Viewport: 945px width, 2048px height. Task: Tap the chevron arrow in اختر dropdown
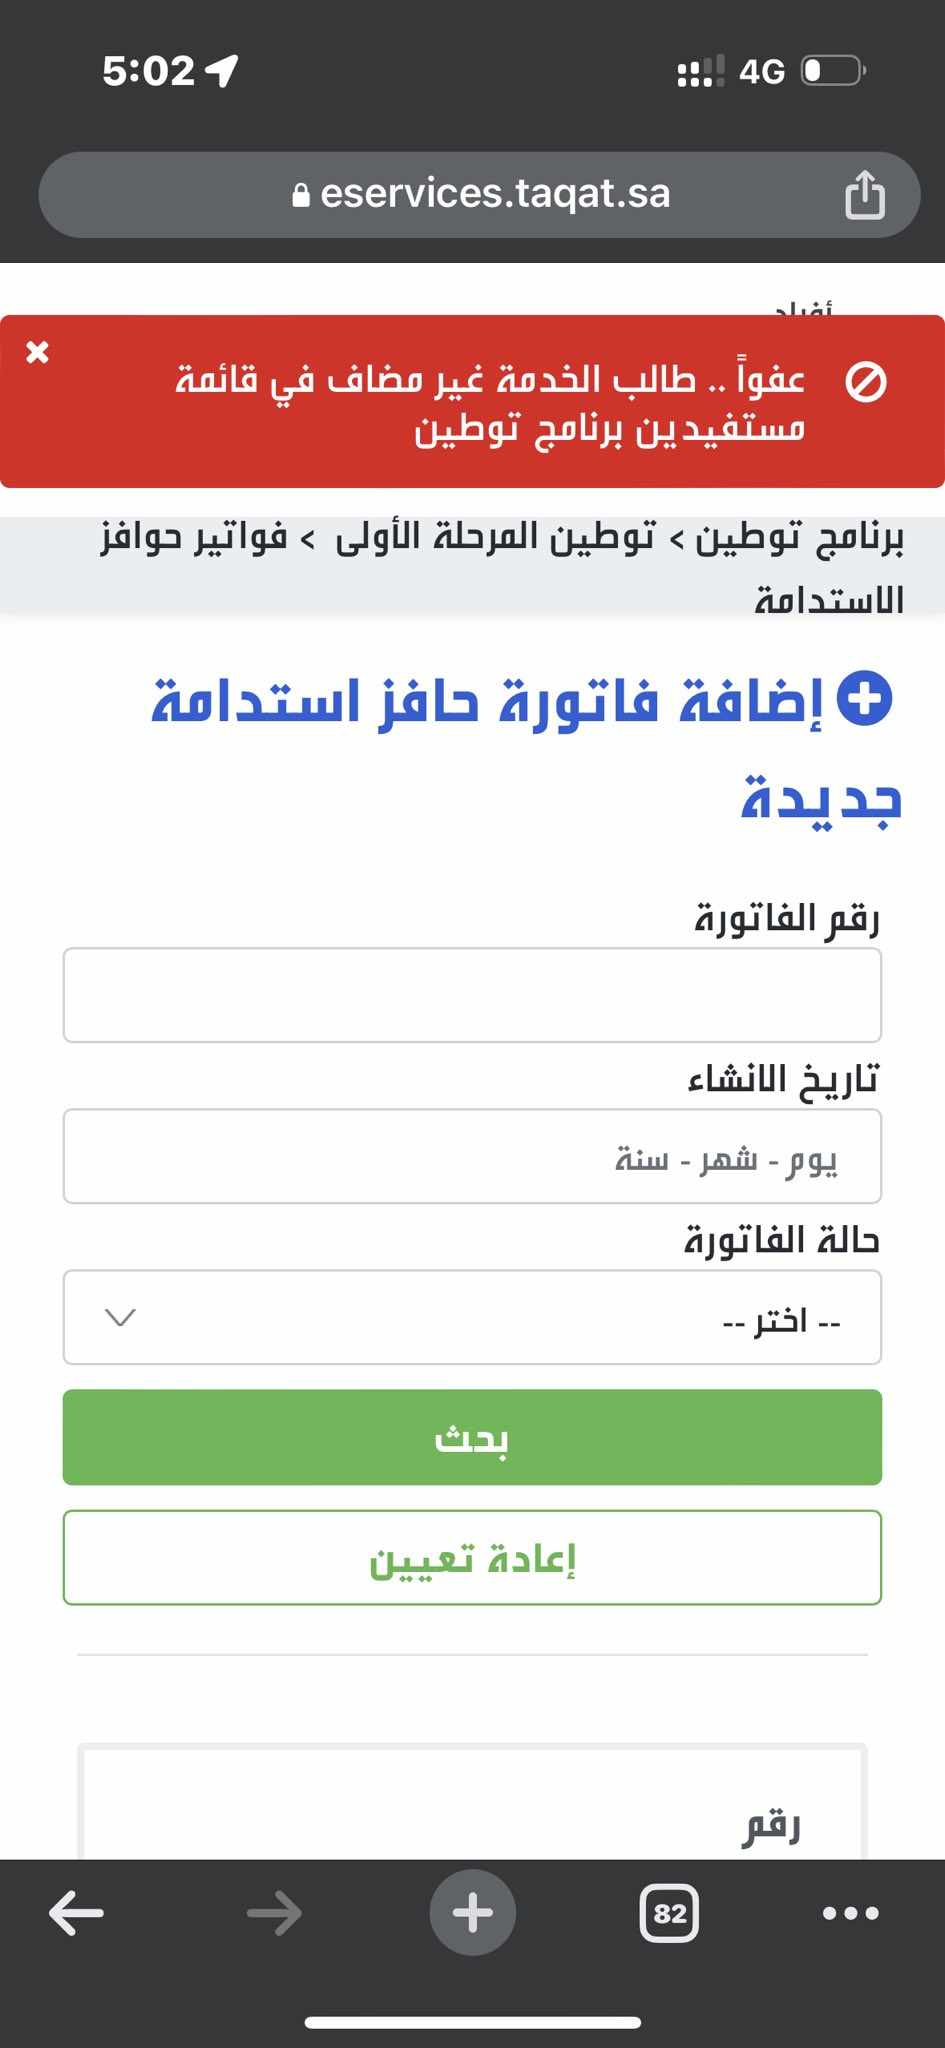(x=120, y=1318)
